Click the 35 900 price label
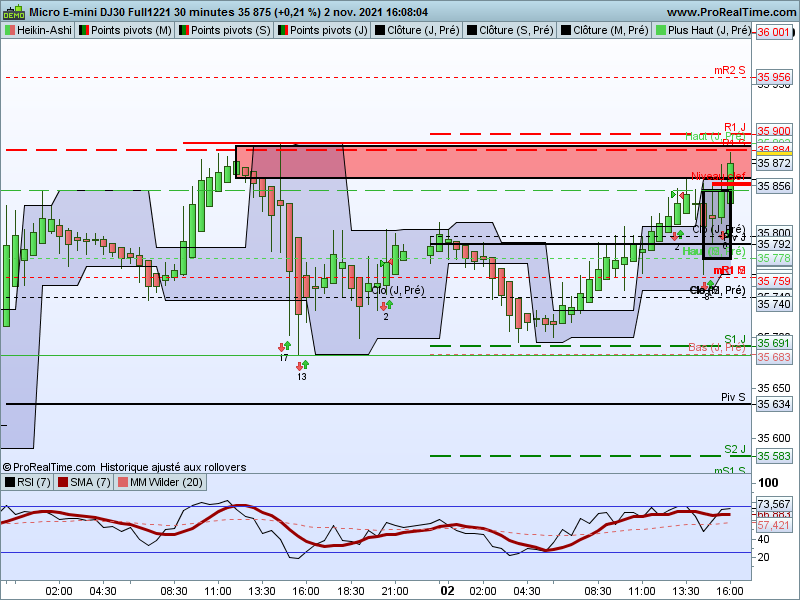Screen dimensions: 800x600 [x=773, y=131]
